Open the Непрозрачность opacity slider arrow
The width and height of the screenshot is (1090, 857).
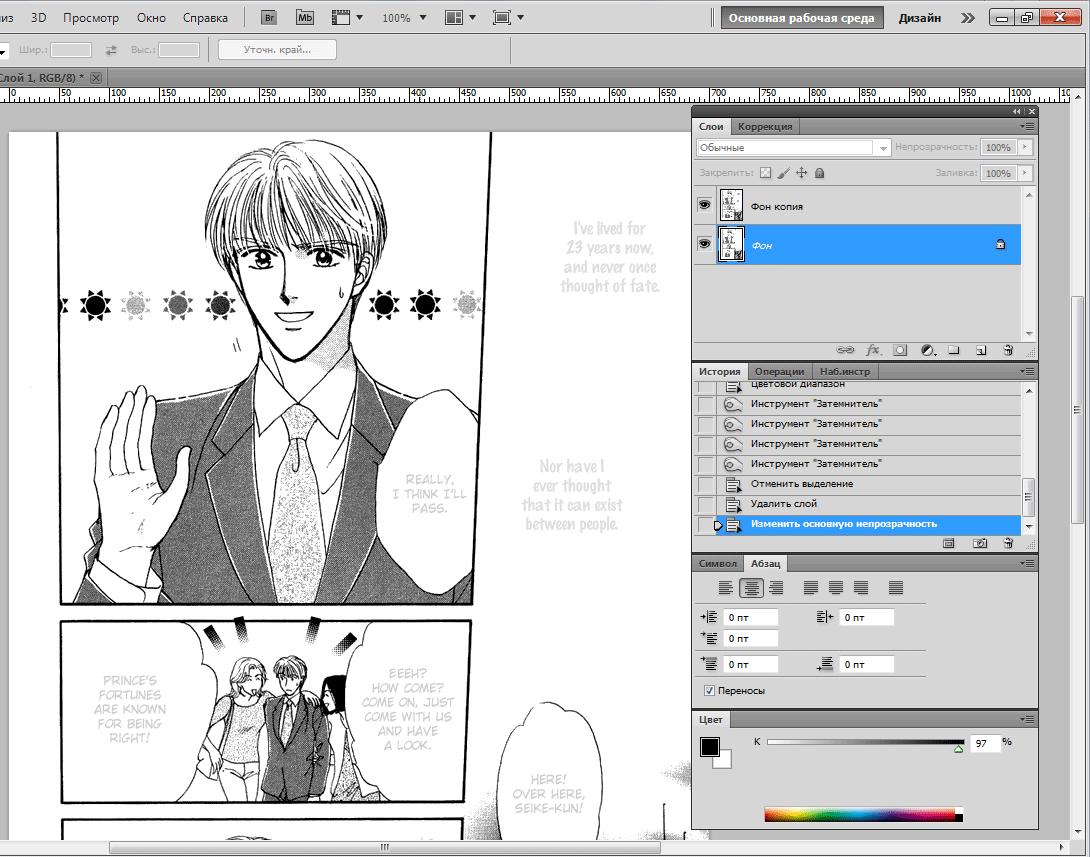click(x=1025, y=147)
